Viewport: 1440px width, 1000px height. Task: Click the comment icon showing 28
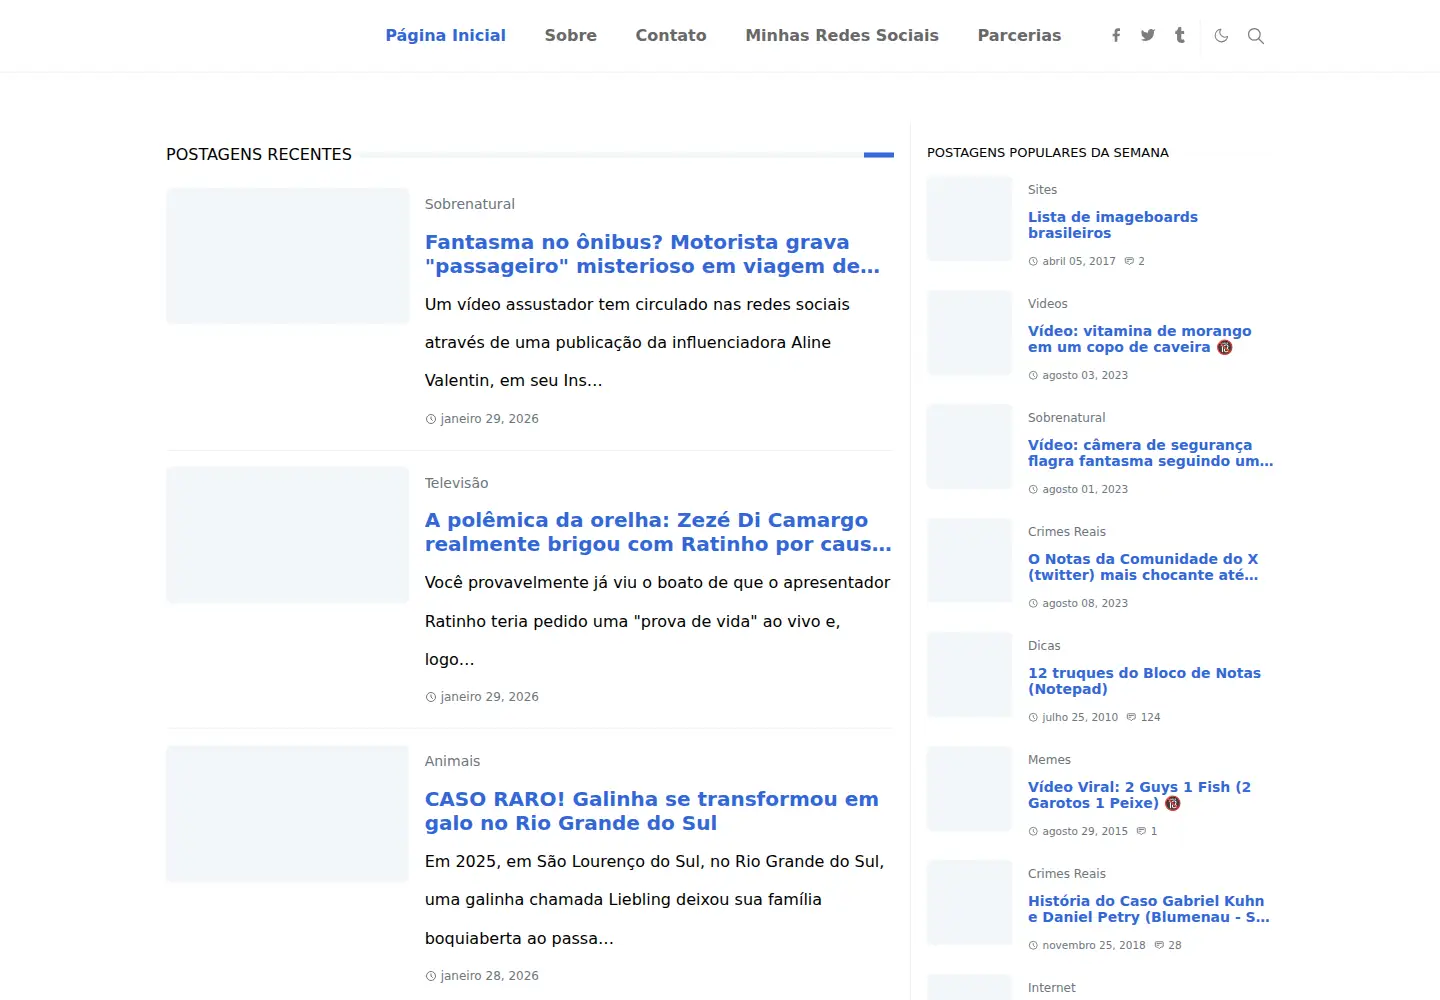[x=1159, y=945]
